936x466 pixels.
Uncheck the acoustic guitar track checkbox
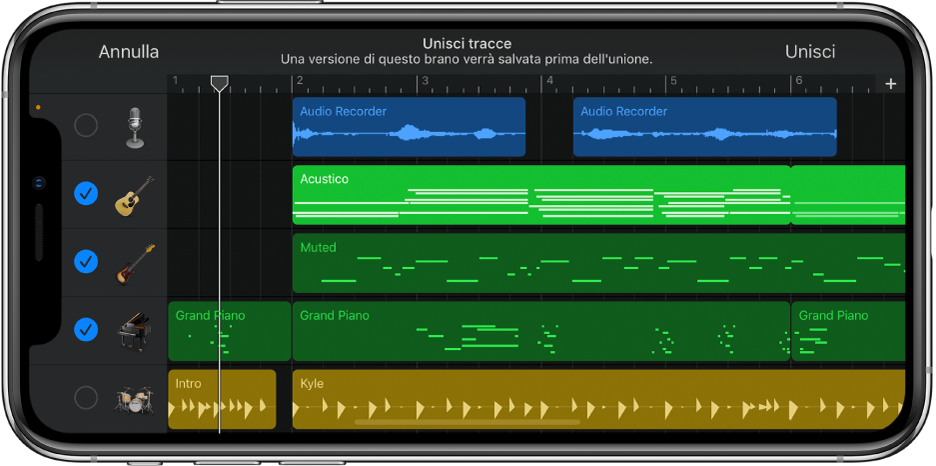pos(87,194)
